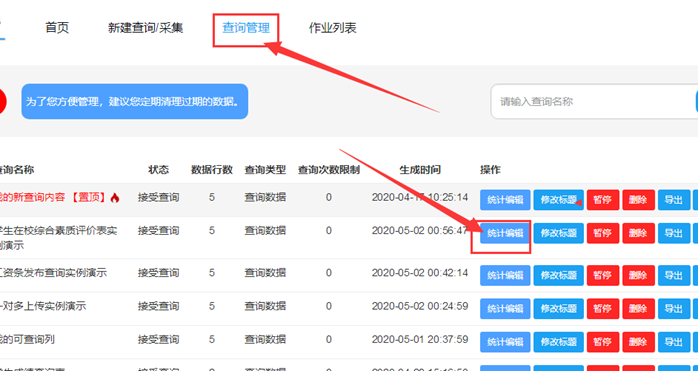Pause the 一对多上传实例演示 query
The height and width of the screenshot is (371, 698).
[603, 309]
